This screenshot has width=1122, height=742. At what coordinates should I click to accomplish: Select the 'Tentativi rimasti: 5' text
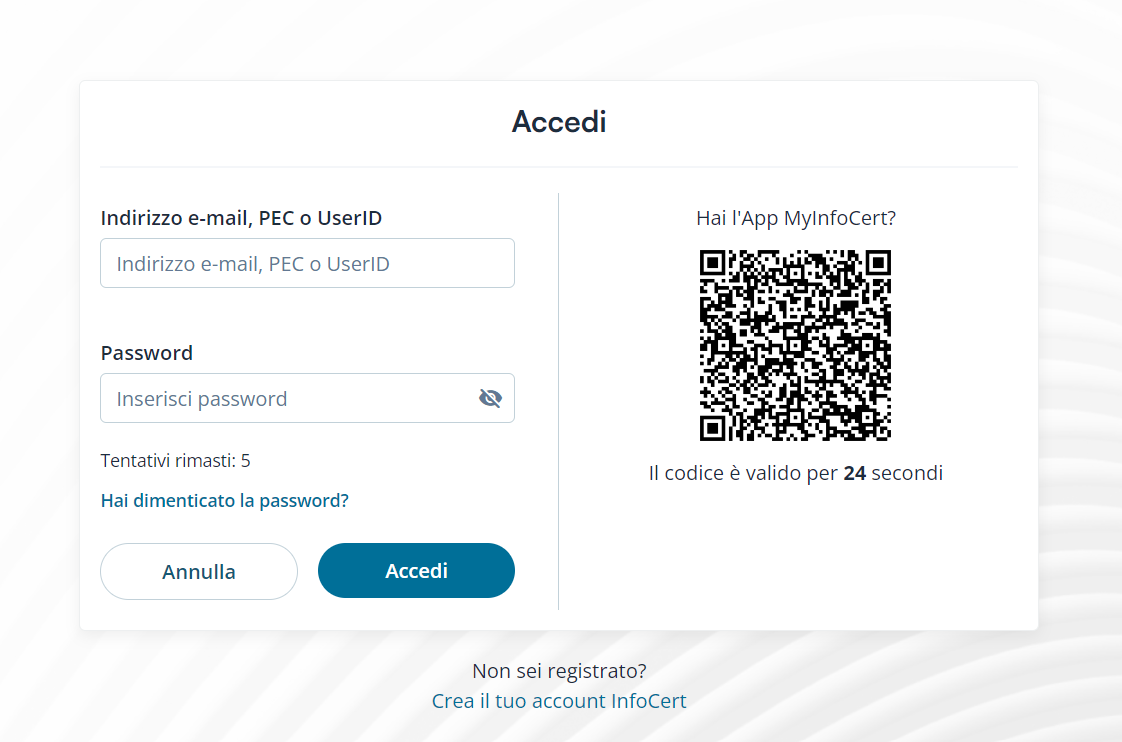click(176, 461)
